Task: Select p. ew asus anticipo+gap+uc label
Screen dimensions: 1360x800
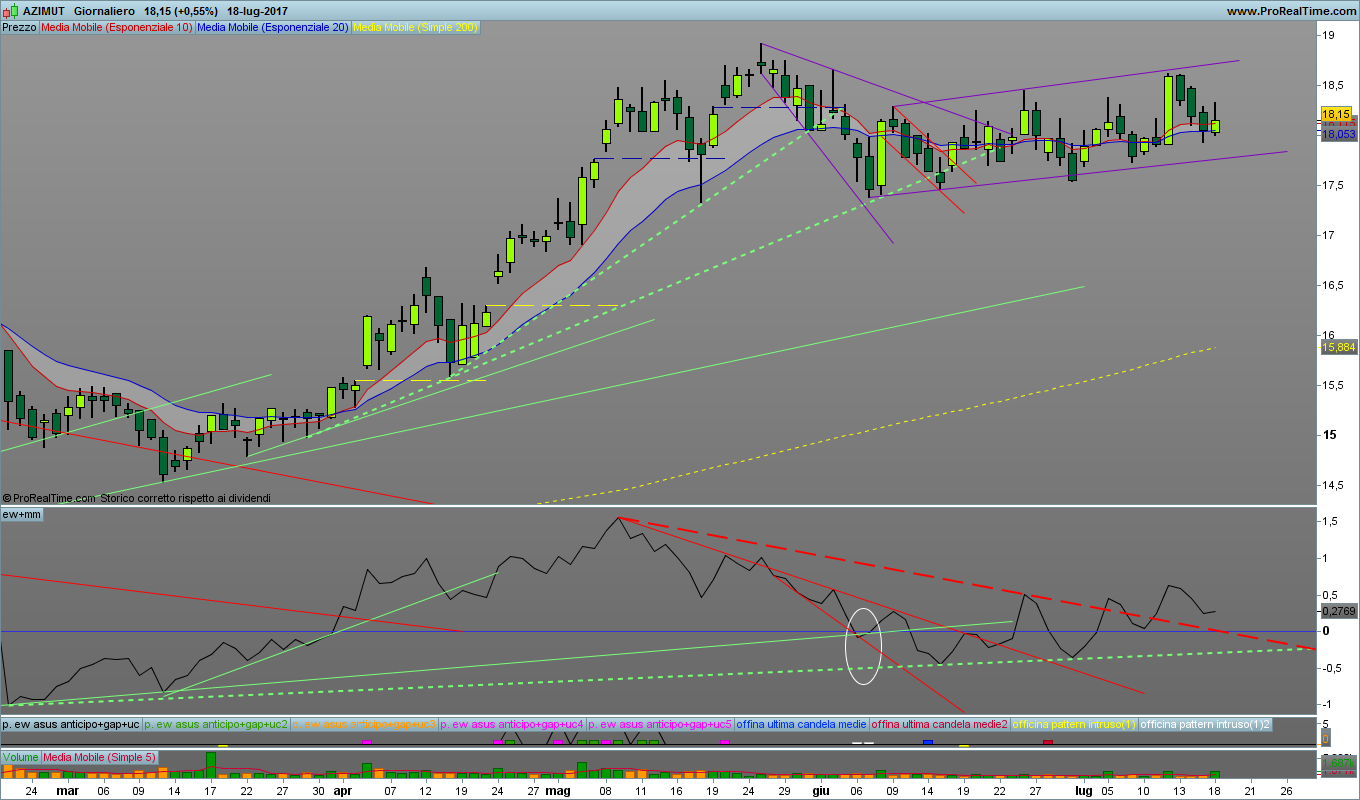Action: [71, 723]
